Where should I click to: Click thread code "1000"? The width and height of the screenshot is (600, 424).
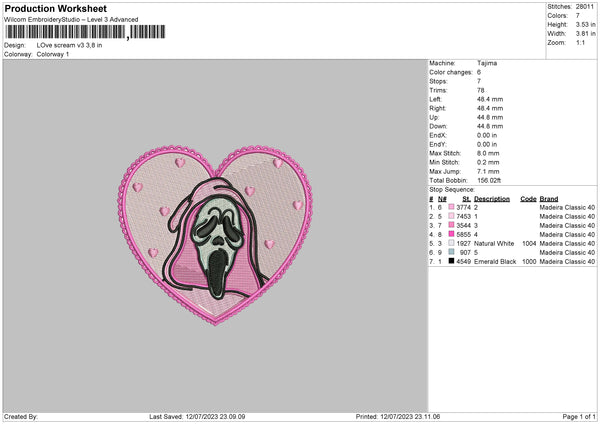coord(529,261)
